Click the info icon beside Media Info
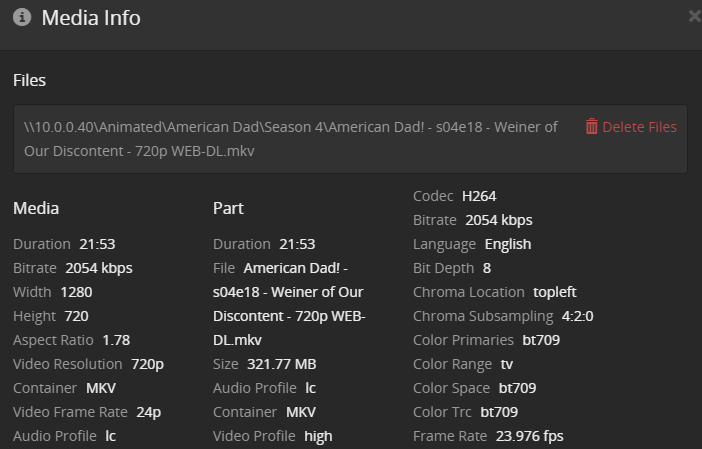The width and height of the screenshot is (702, 449). click(22, 18)
